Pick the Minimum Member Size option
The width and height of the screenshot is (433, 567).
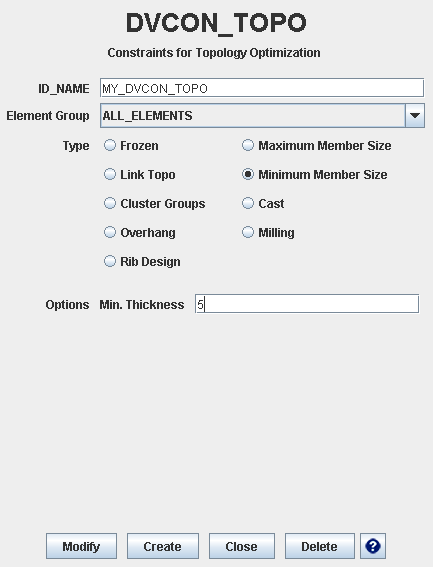pos(248,174)
